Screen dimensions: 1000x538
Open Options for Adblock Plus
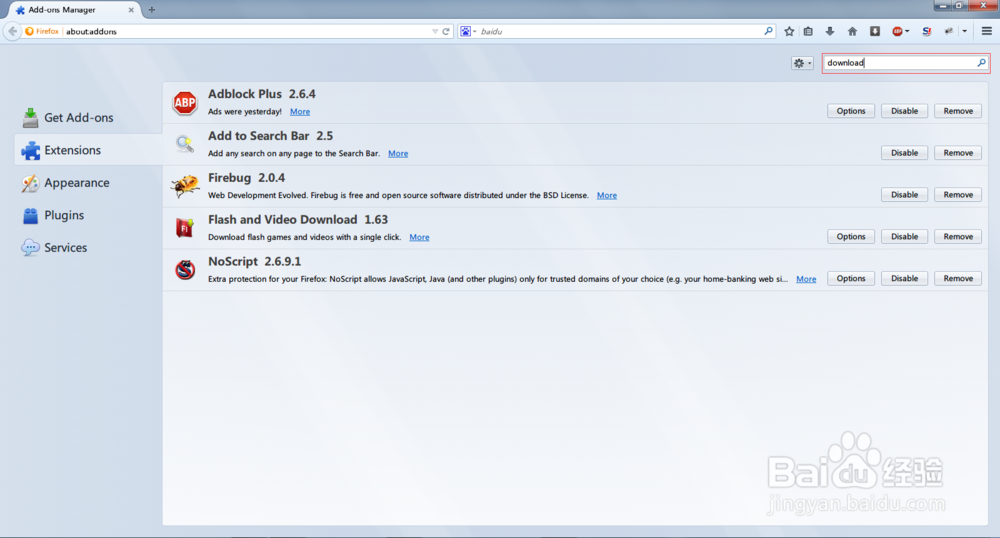(851, 111)
